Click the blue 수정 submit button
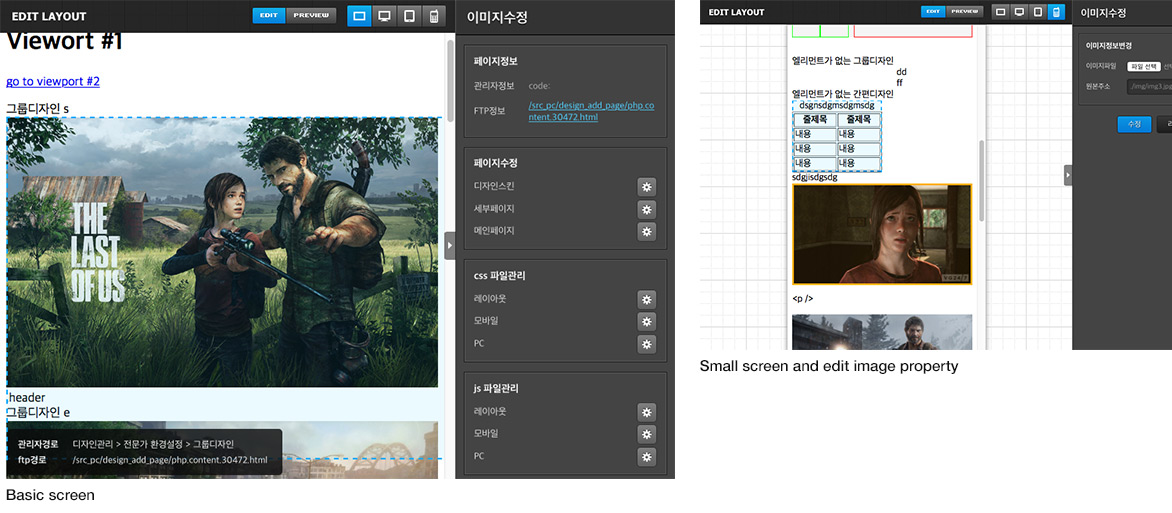 point(1135,124)
